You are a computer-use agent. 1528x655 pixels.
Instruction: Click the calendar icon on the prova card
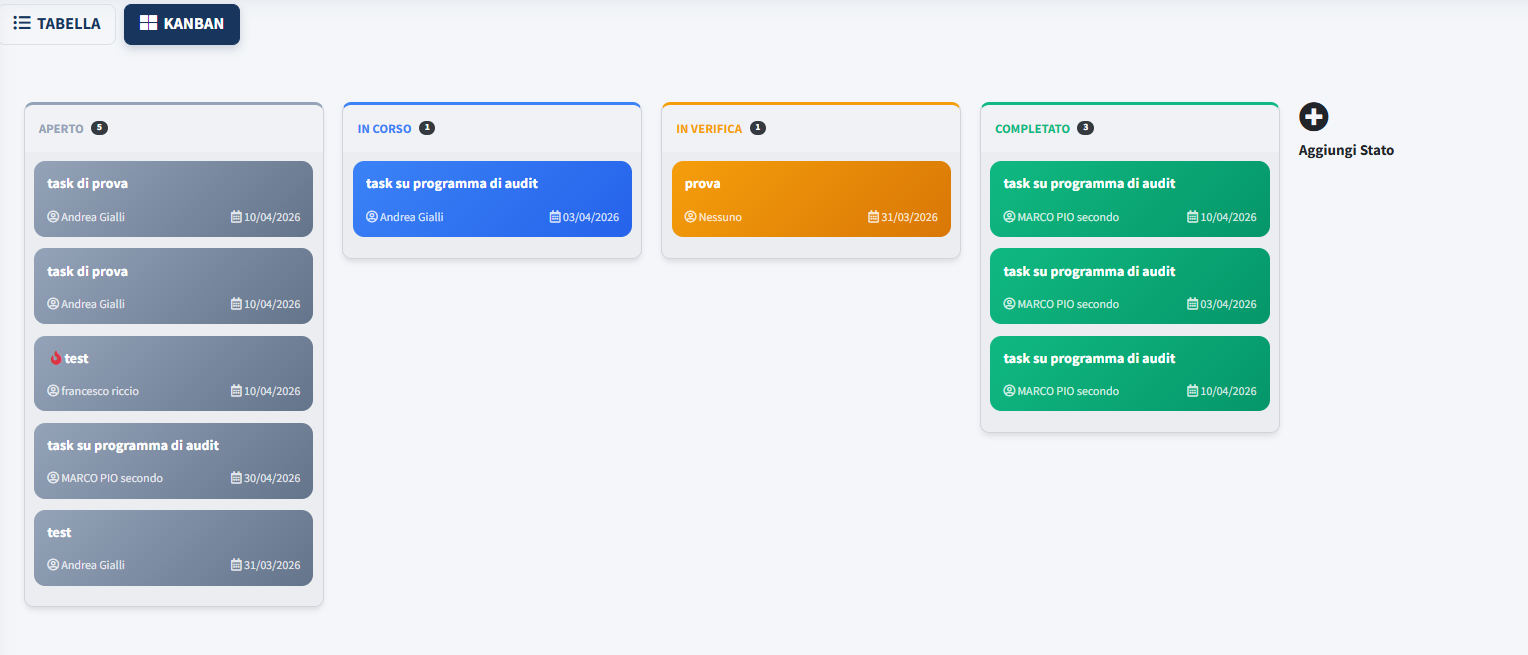point(873,217)
